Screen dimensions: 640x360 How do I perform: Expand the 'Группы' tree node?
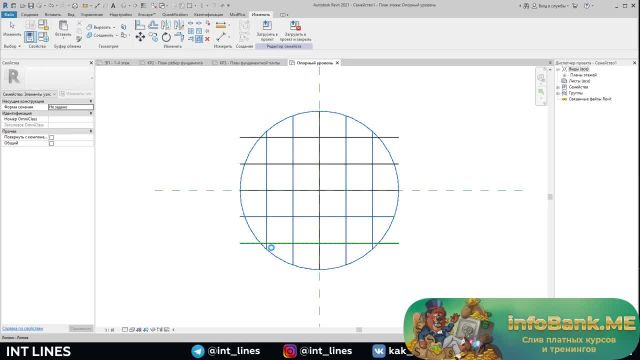tap(558, 93)
